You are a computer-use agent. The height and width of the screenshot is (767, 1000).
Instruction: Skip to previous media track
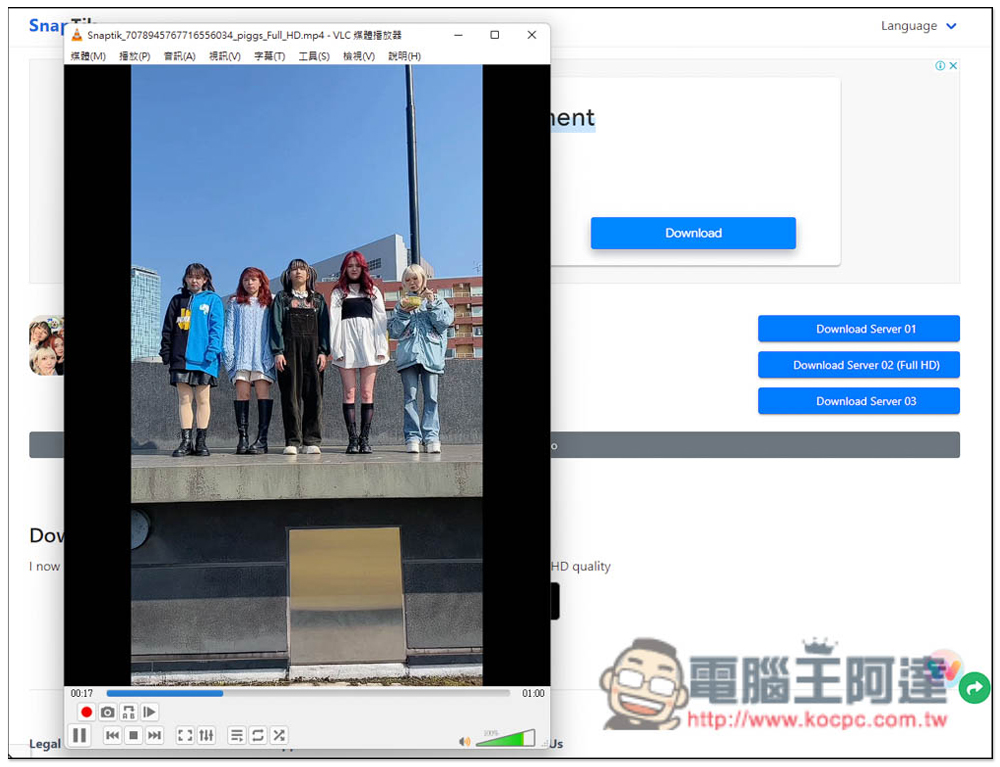(112, 736)
